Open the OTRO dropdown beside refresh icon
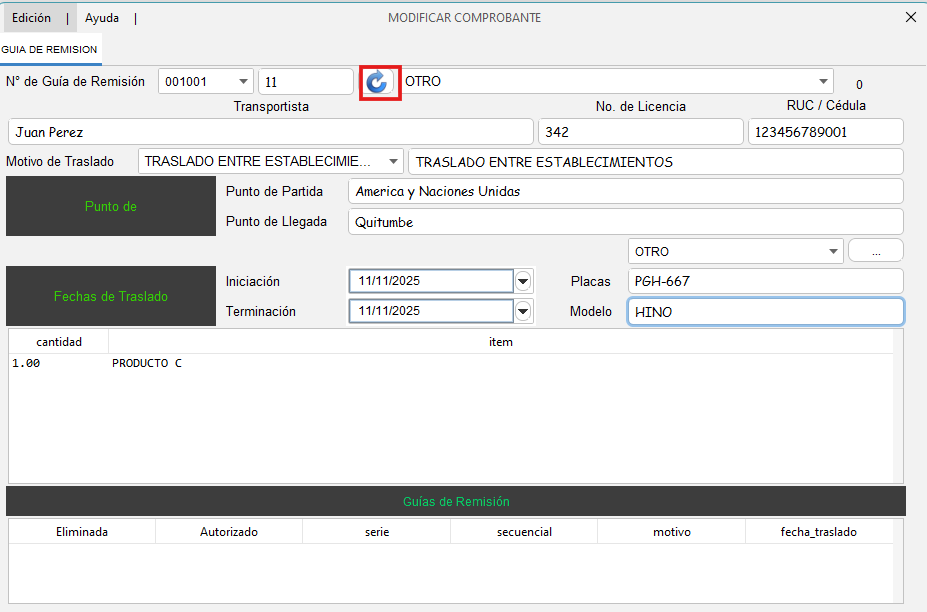 point(823,82)
